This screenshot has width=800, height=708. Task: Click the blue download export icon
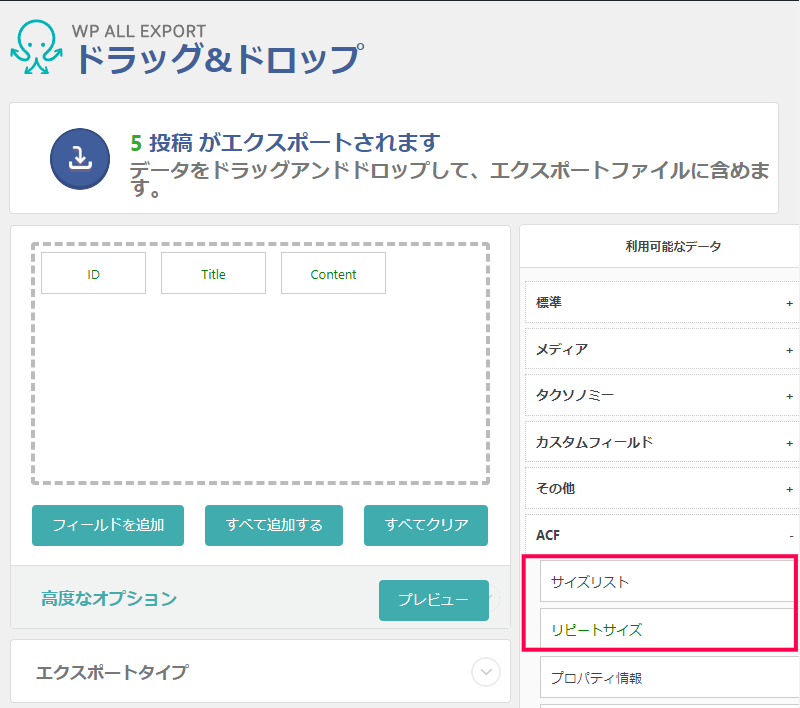(x=79, y=158)
